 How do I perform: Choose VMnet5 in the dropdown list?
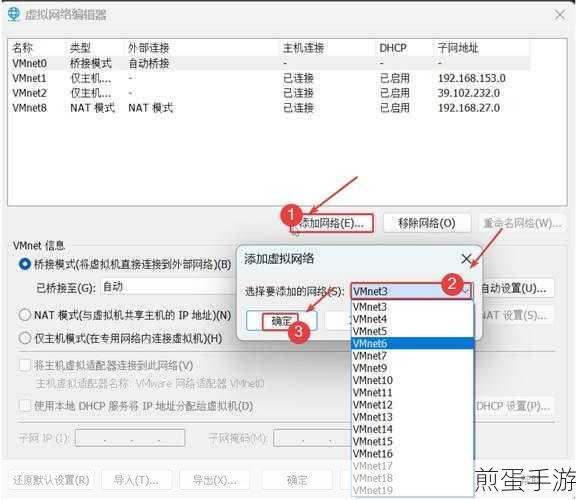412,331
